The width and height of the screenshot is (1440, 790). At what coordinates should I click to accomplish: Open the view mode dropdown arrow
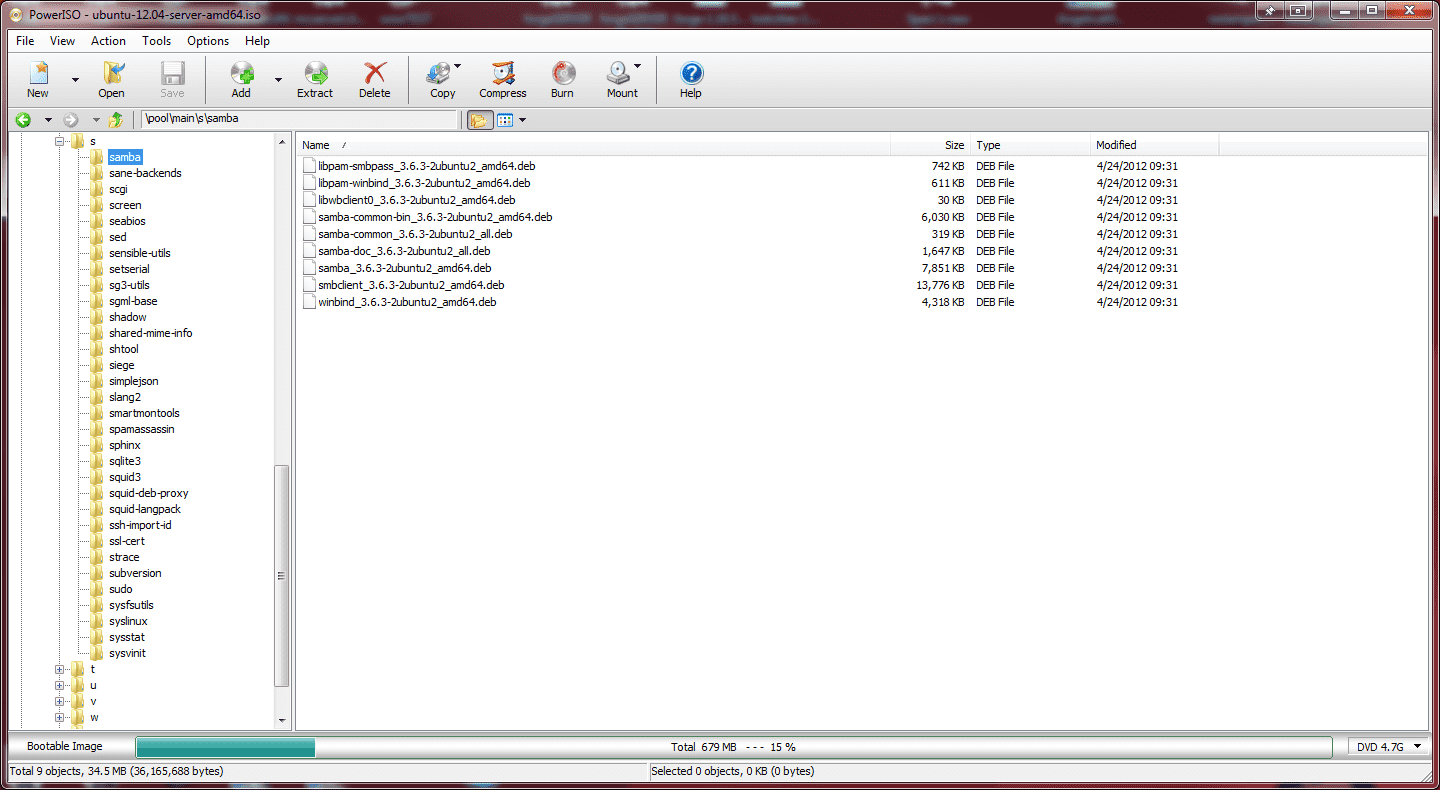click(x=522, y=120)
